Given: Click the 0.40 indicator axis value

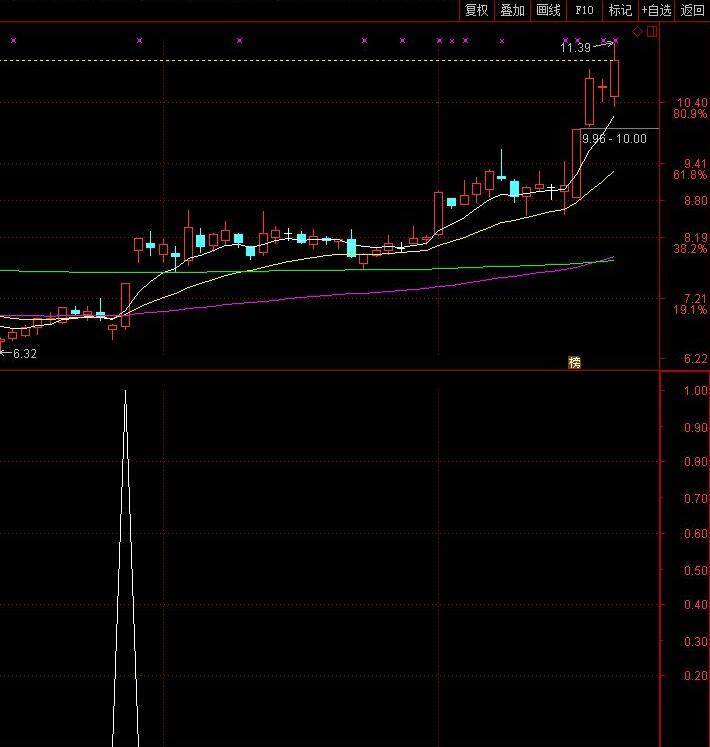Looking at the screenshot, I should (696, 605).
